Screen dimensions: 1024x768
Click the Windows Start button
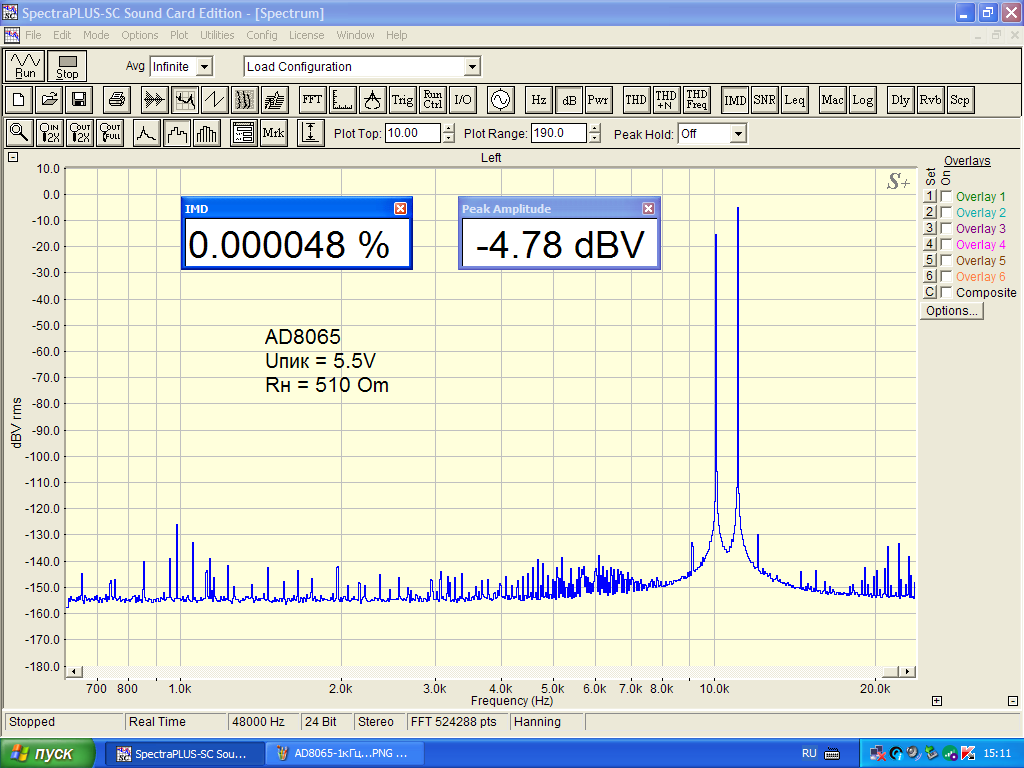pyautogui.click(x=48, y=753)
